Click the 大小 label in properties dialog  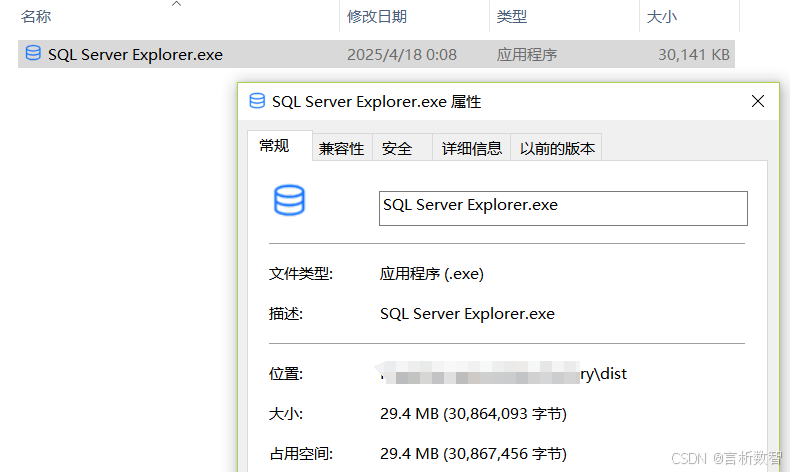(286, 414)
